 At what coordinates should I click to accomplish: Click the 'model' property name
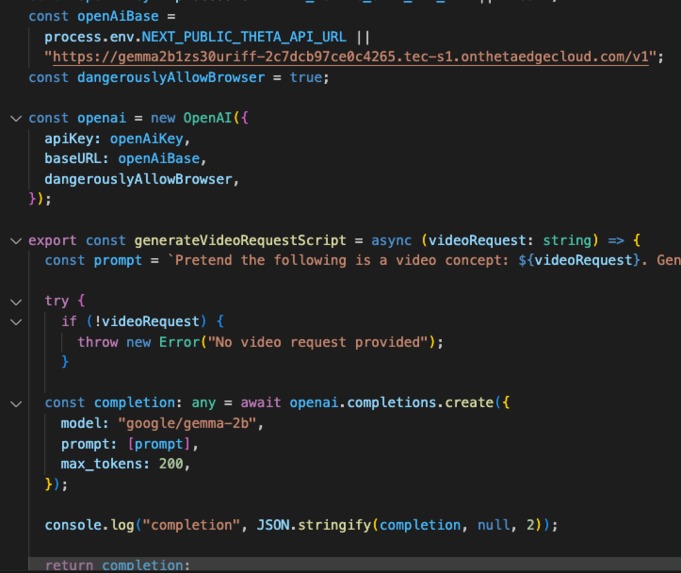80,423
